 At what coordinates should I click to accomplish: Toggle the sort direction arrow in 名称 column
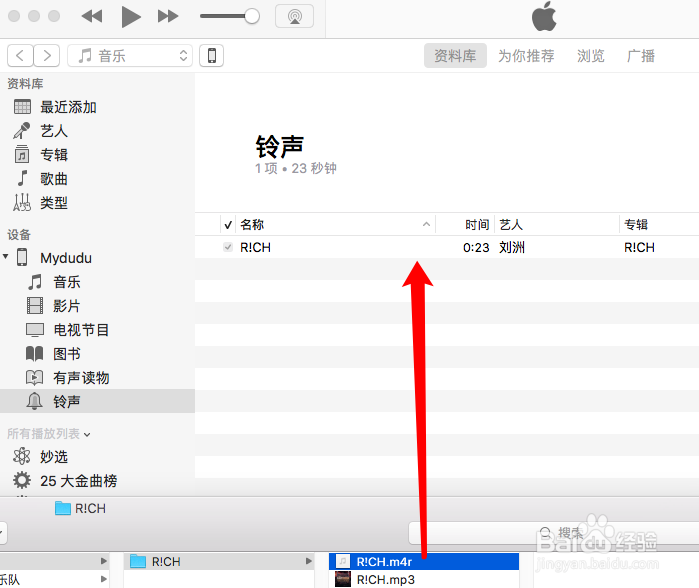coord(426,224)
